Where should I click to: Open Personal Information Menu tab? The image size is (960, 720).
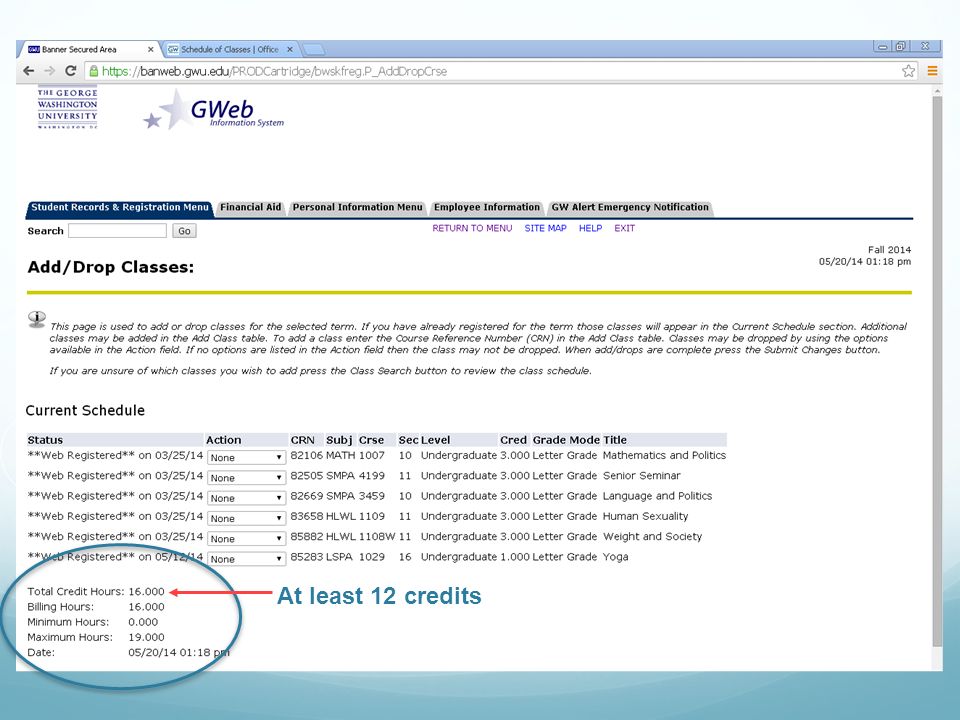358,208
